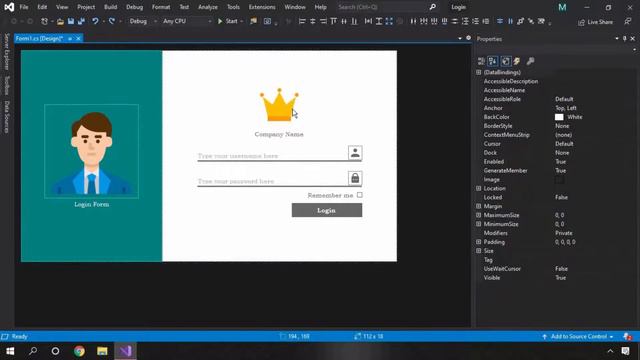The height and width of the screenshot is (360, 640).
Task: Open the Toolbox side tab
Action: coord(7,85)
